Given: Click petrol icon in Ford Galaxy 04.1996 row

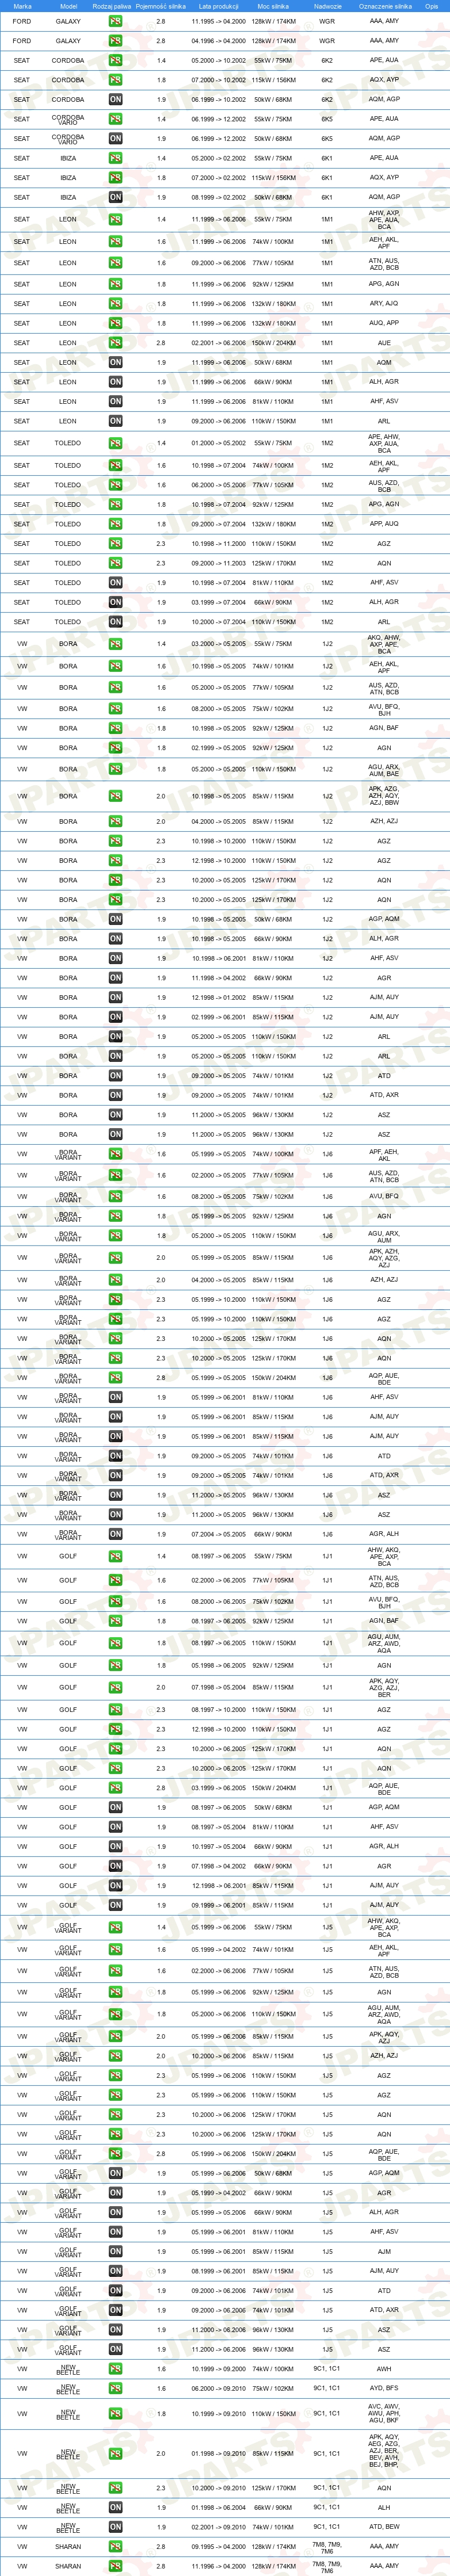Looking at the screenshot, I should pyautogui.click(x=116, y=41).
